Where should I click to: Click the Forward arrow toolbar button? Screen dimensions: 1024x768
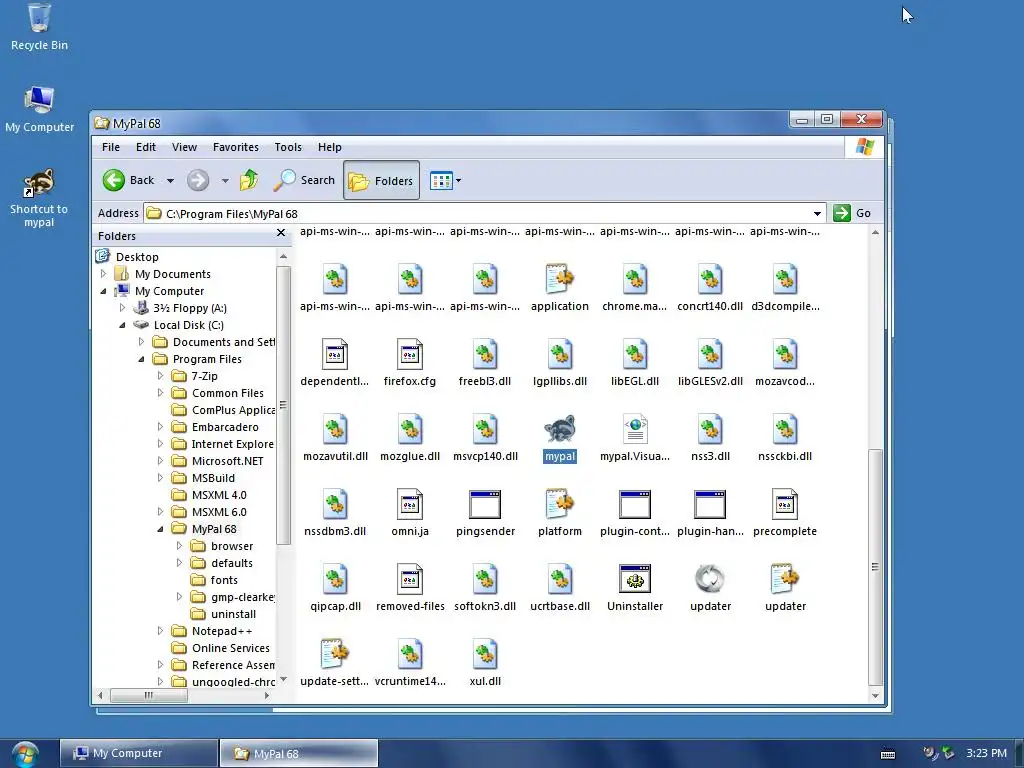(x=198, y=180)
